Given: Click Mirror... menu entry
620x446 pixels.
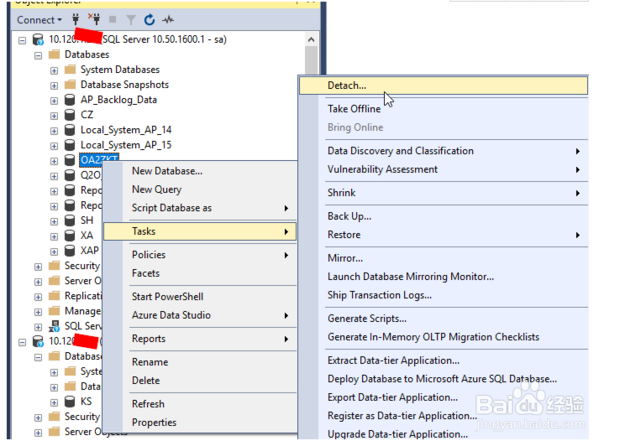Looking at the screenshot, I should (x=443, y=258).
